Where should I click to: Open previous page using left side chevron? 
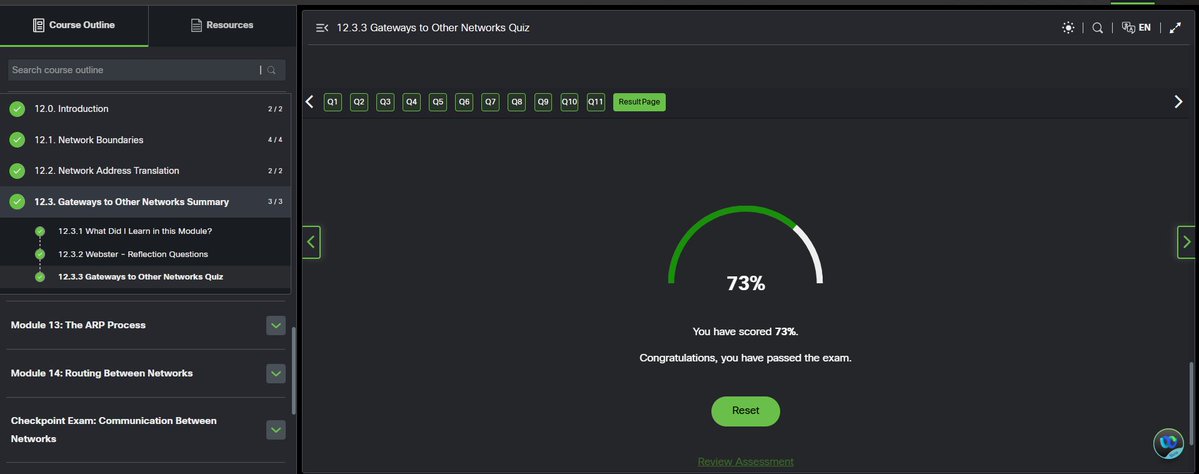311,242
